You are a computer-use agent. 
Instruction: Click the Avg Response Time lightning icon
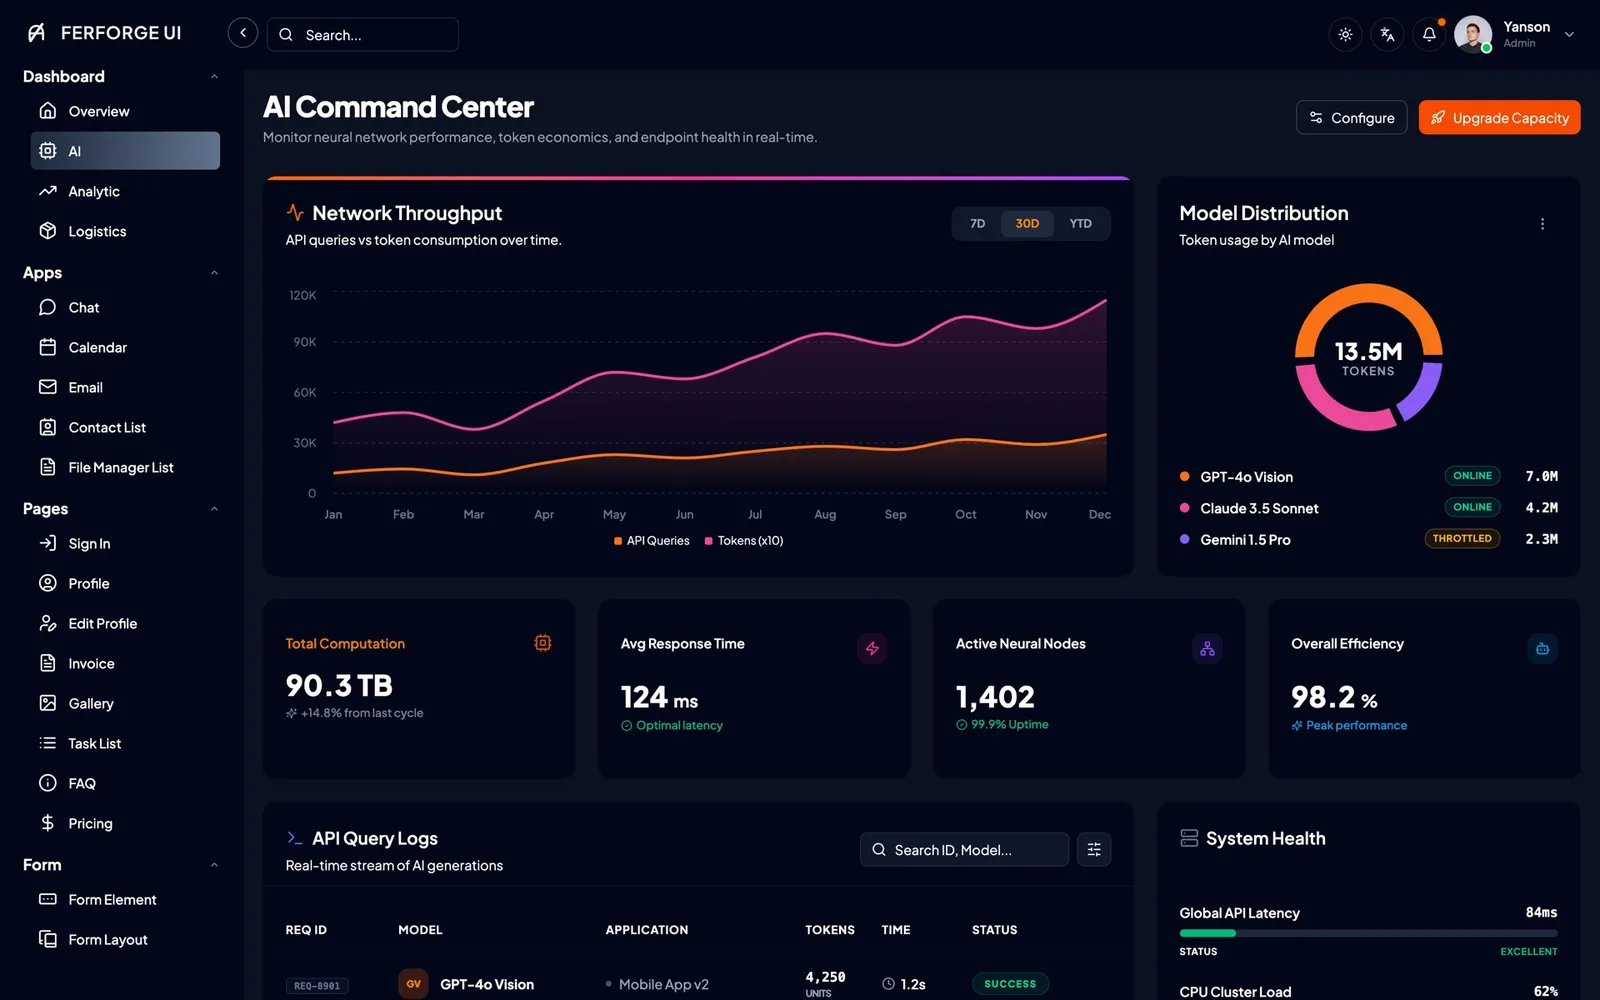point(872,648)
